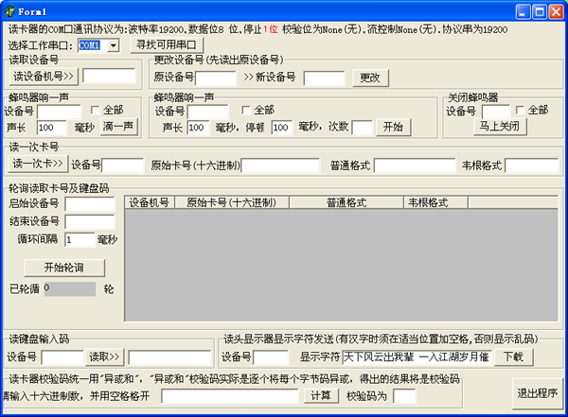Image resolution: width=568 pixels, height=417 pixels.
Task: Focus the 循环间隔 interval input field
Action: (80, 240)
